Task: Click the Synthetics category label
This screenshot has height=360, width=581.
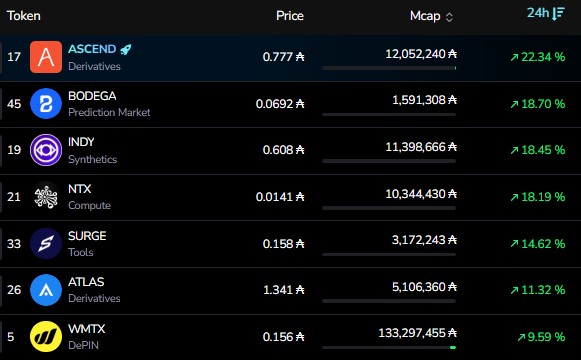Action: click(x=93, y=160)
